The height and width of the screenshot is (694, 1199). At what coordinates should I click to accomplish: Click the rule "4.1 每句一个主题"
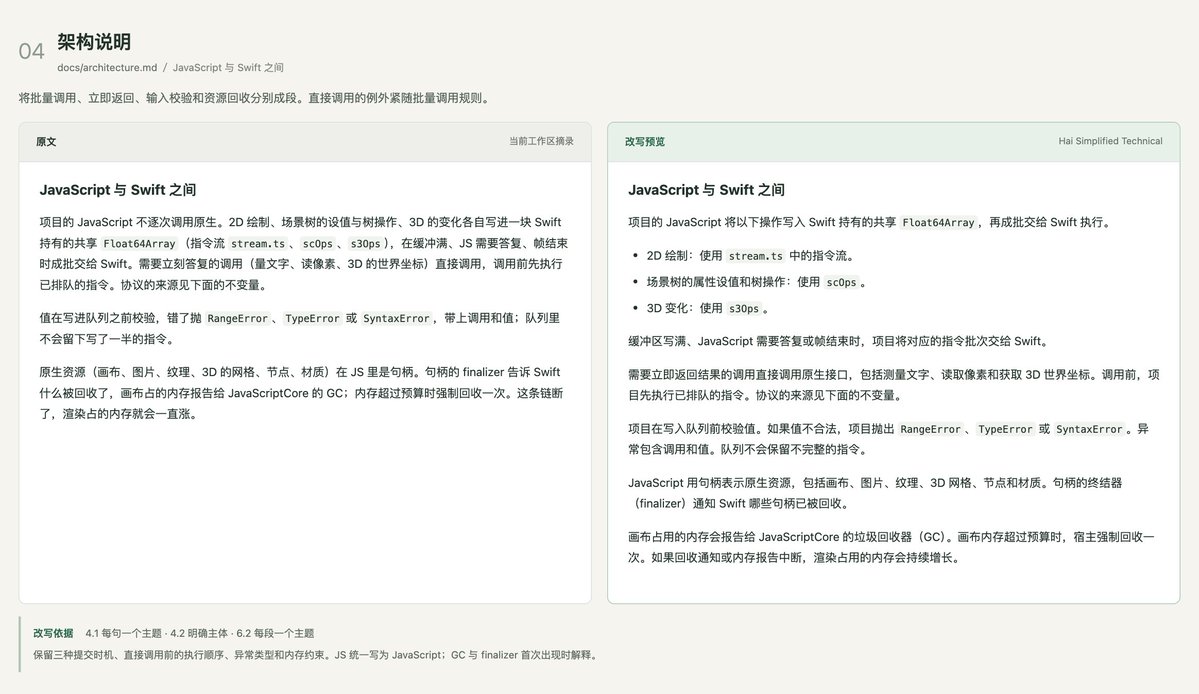click(x=123, y=633)
